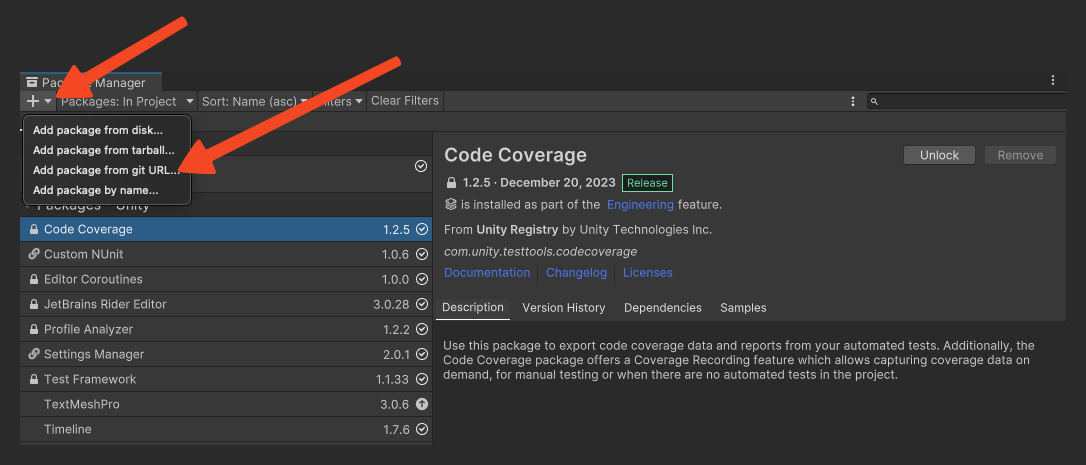This screenshot has width=1086, height=465.
Task: Switch to the Description tab
Action: 473,308
